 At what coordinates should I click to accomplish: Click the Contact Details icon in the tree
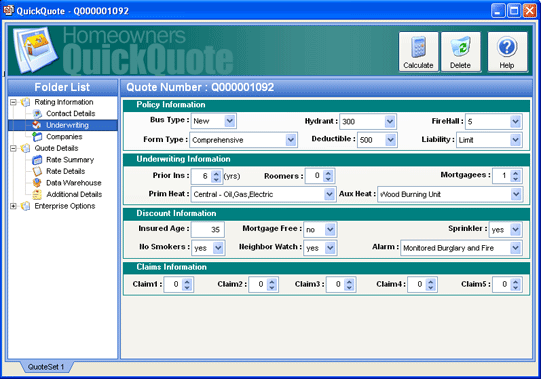pos(37,114)
